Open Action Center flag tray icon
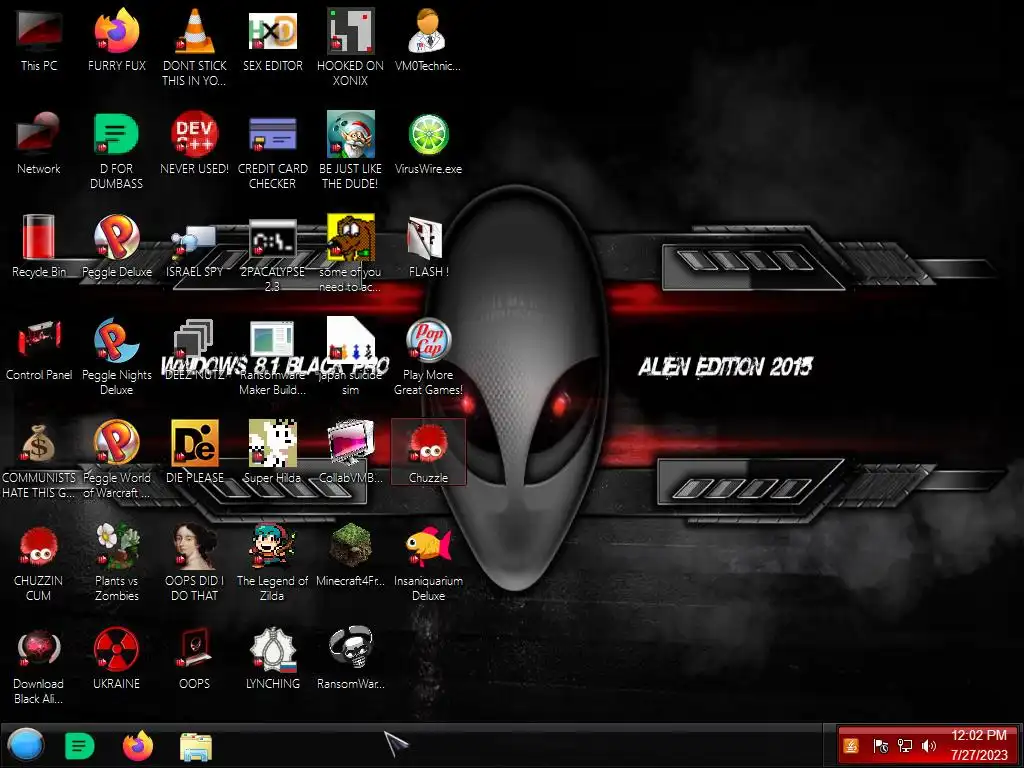The width and height of the screenshot is (1024, 768). point(880,746)
